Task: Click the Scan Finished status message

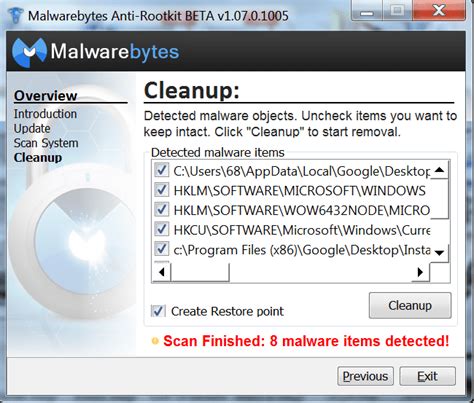Action: (306, 341)
